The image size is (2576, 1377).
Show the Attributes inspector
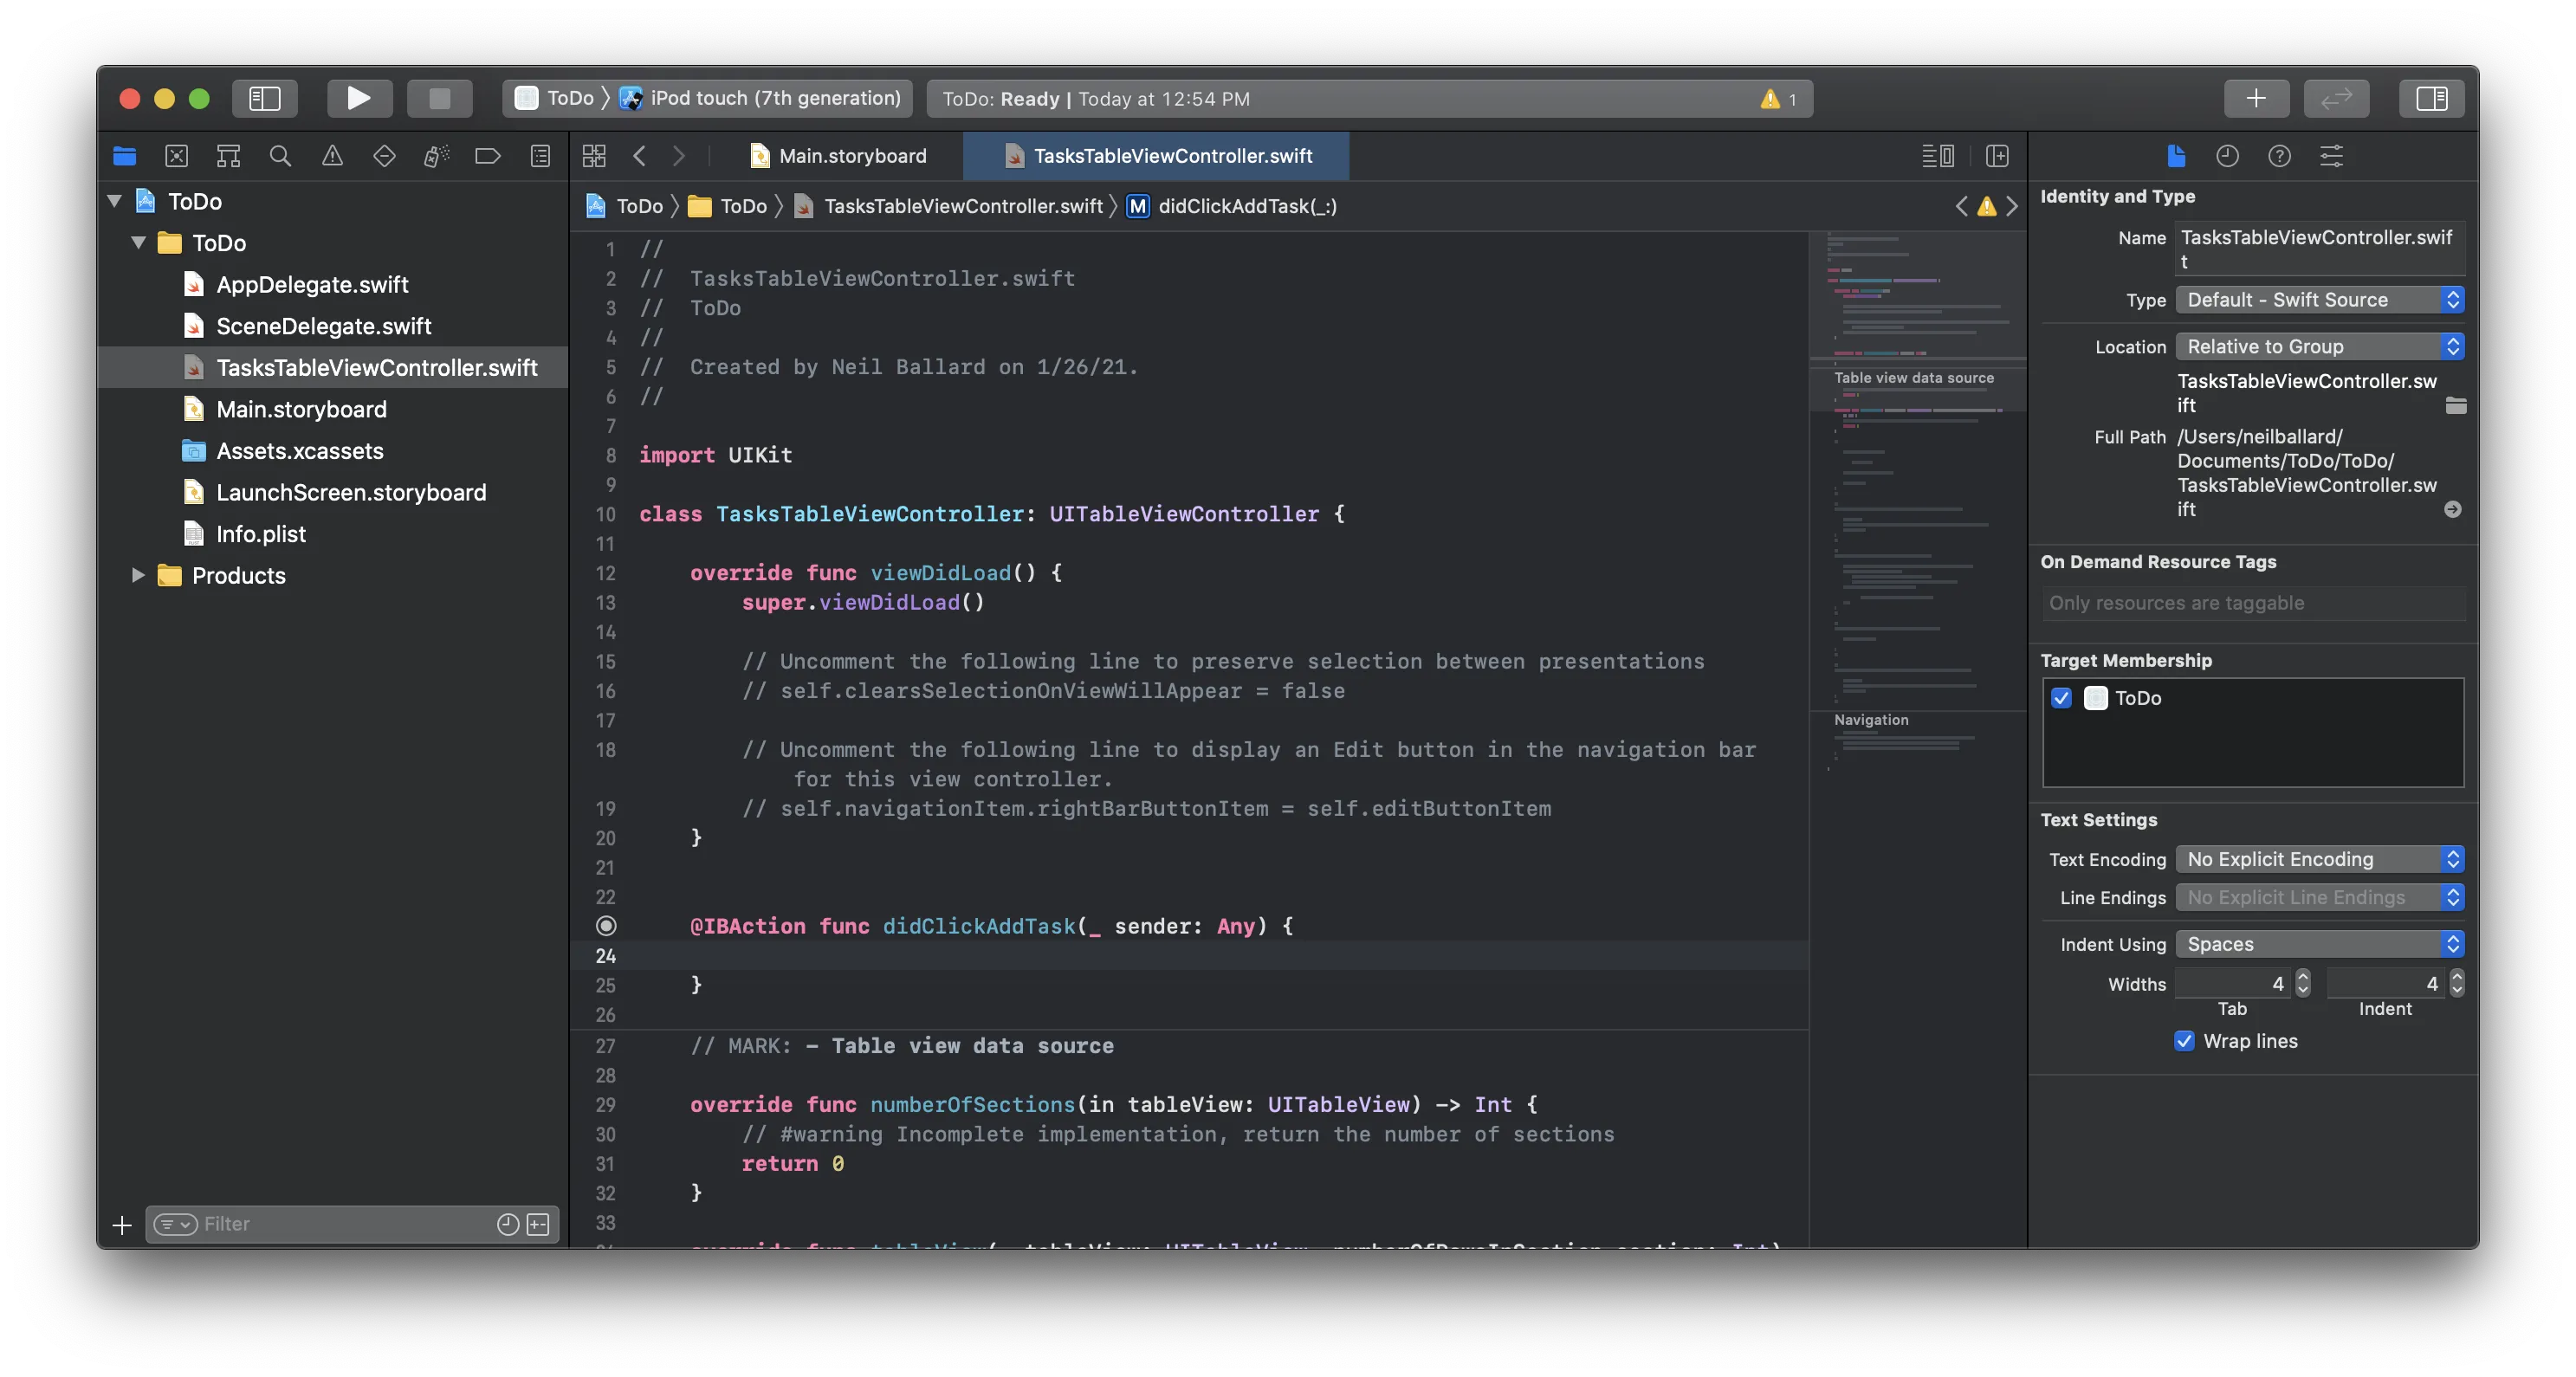pos(2331,156)
